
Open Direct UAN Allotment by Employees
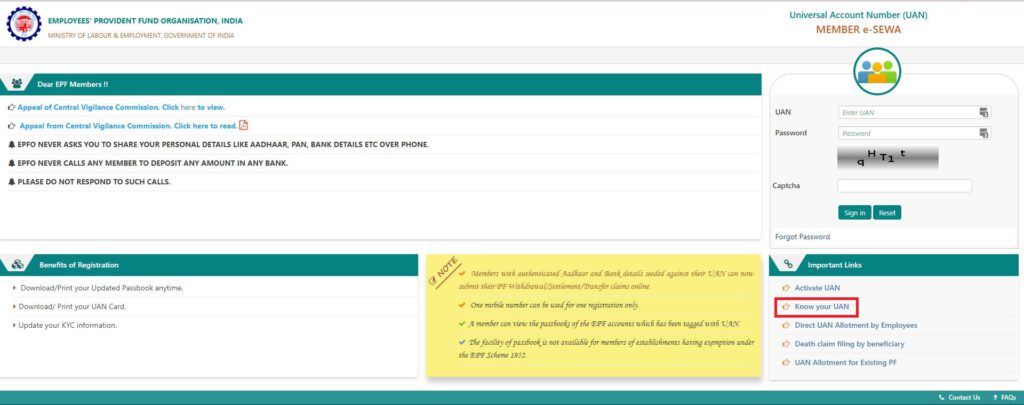[855, 325]
